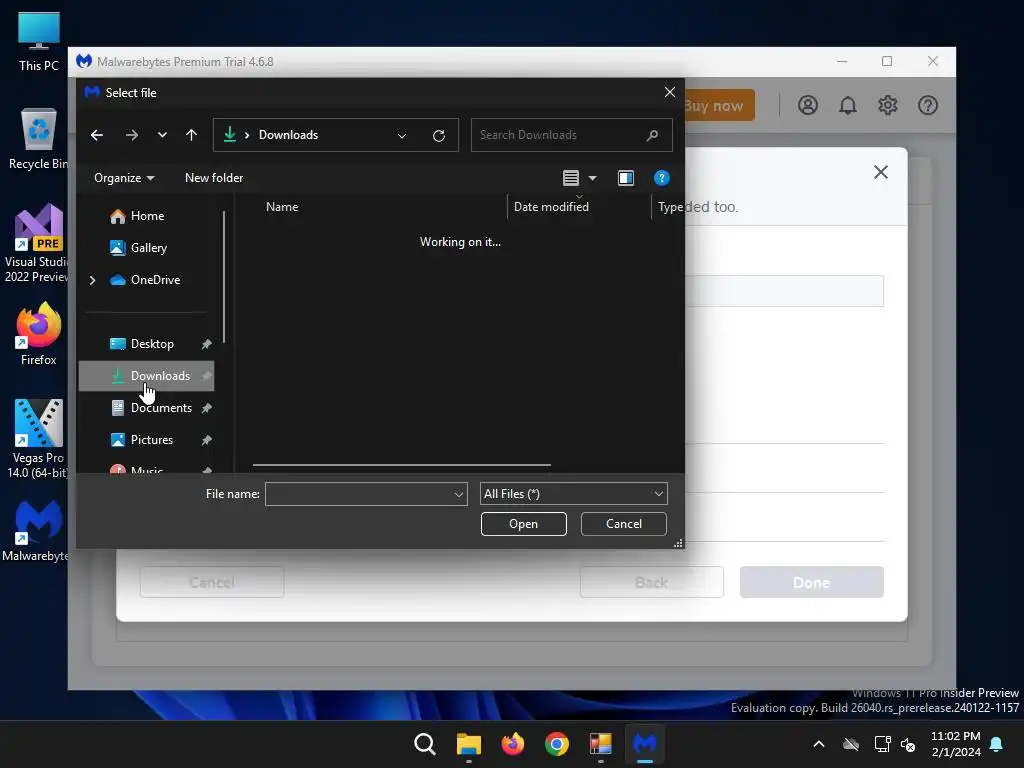Open taskbar Search
Image resolution: width=1024 pixels, height=768 pixels.
(424, 744)
